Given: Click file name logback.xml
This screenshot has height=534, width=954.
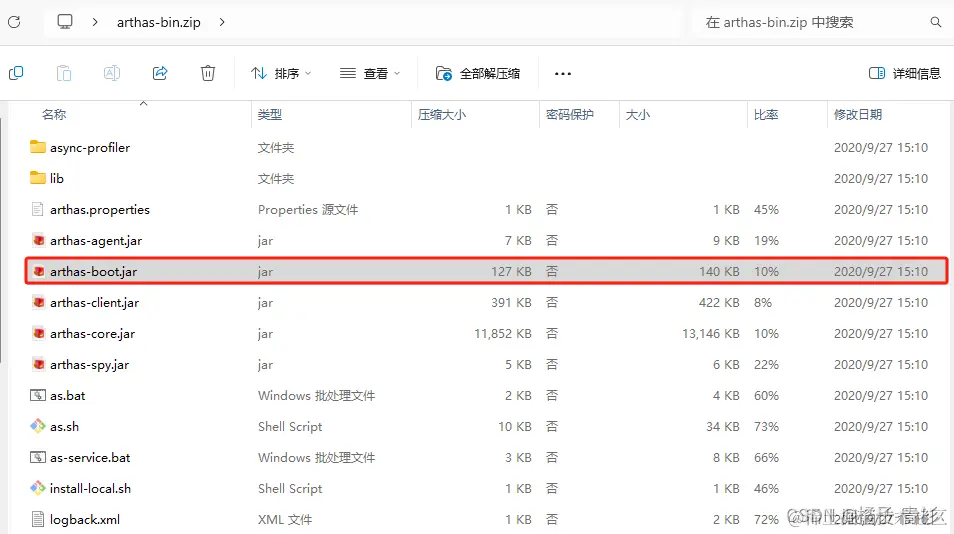Looking at the screenshot, I should 85,520.
